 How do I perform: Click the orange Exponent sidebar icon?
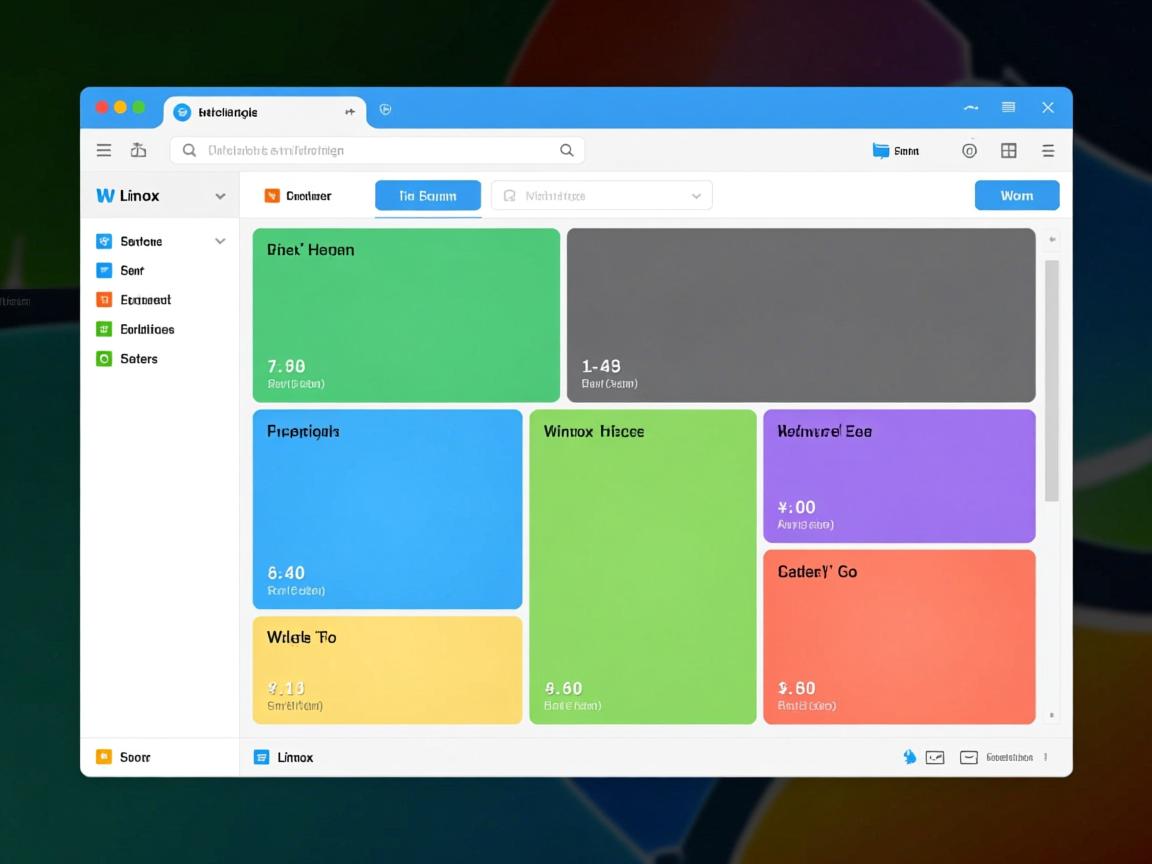[x=104, y=300]
